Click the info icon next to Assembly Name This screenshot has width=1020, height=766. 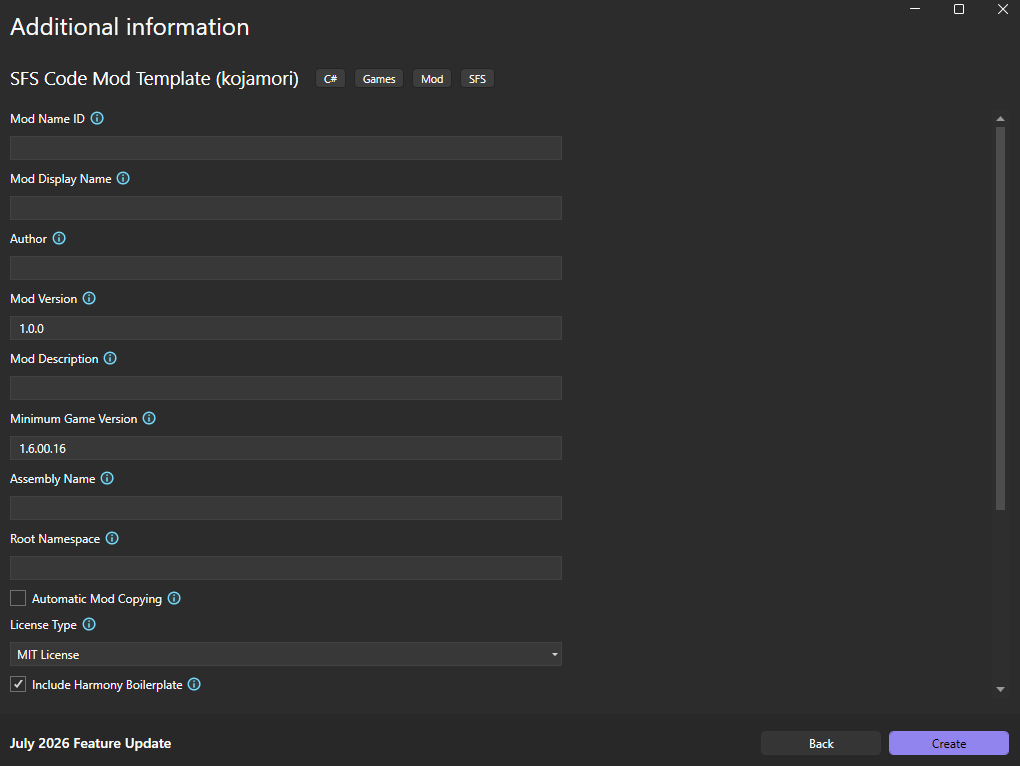107,478
